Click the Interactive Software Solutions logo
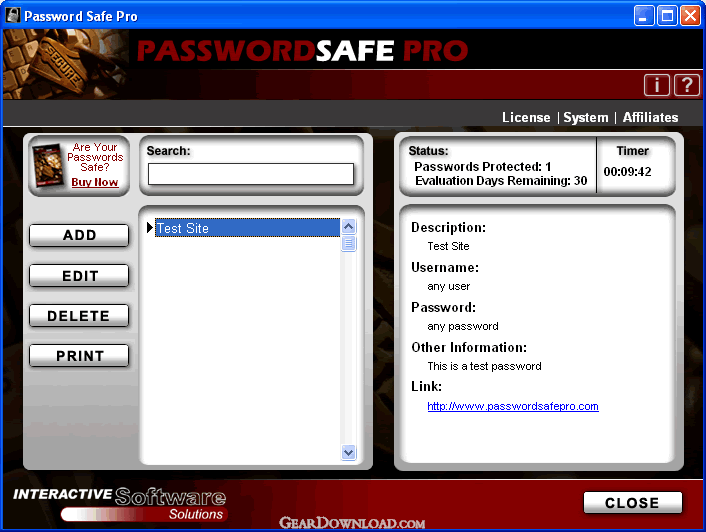This screenshot has height=532, width=706. (120, 503)
